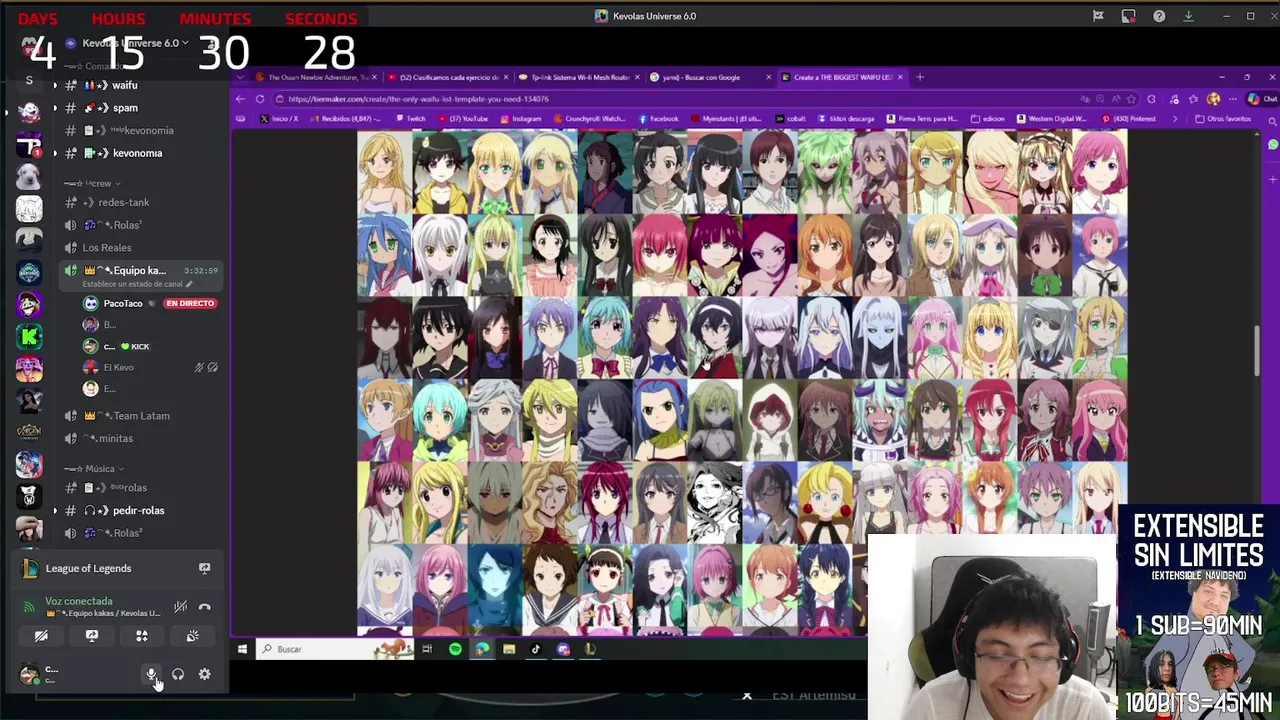The image size is (1280, 720).
Task: Collapse the crew category
Action: tap(91, 183)
